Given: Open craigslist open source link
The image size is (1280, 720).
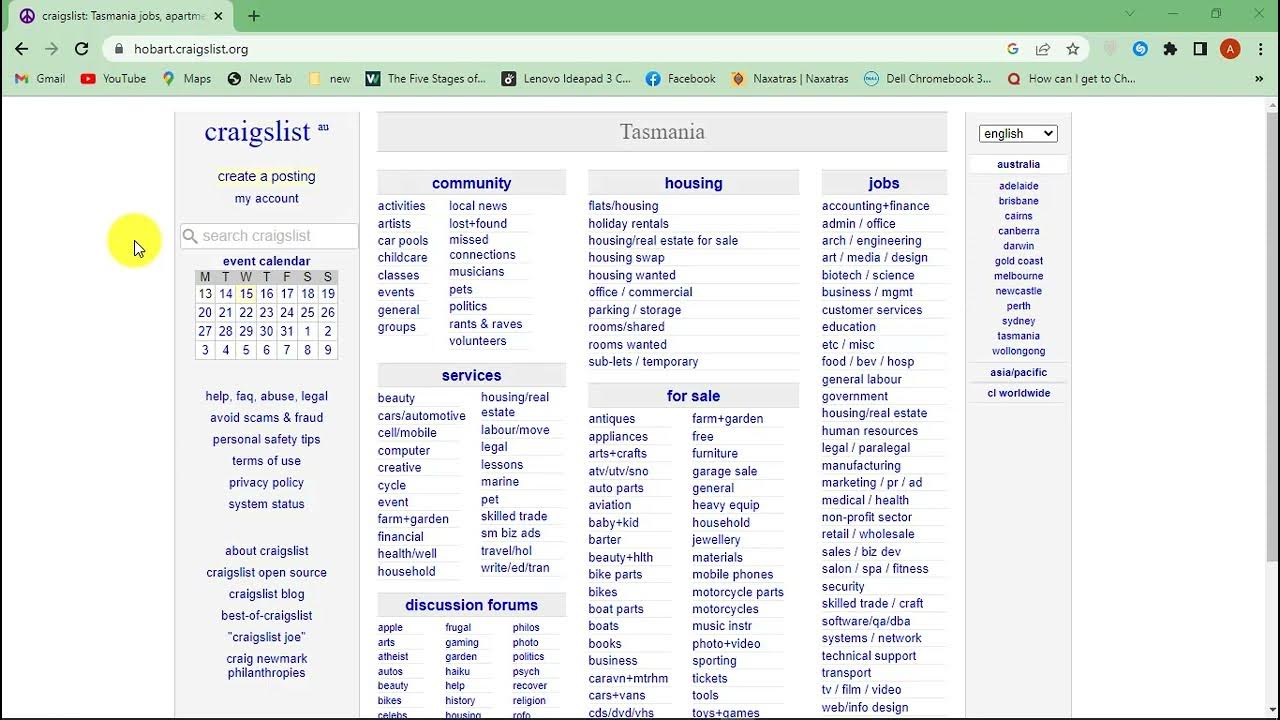Looking at the screenshot, I should click(266, 573).
